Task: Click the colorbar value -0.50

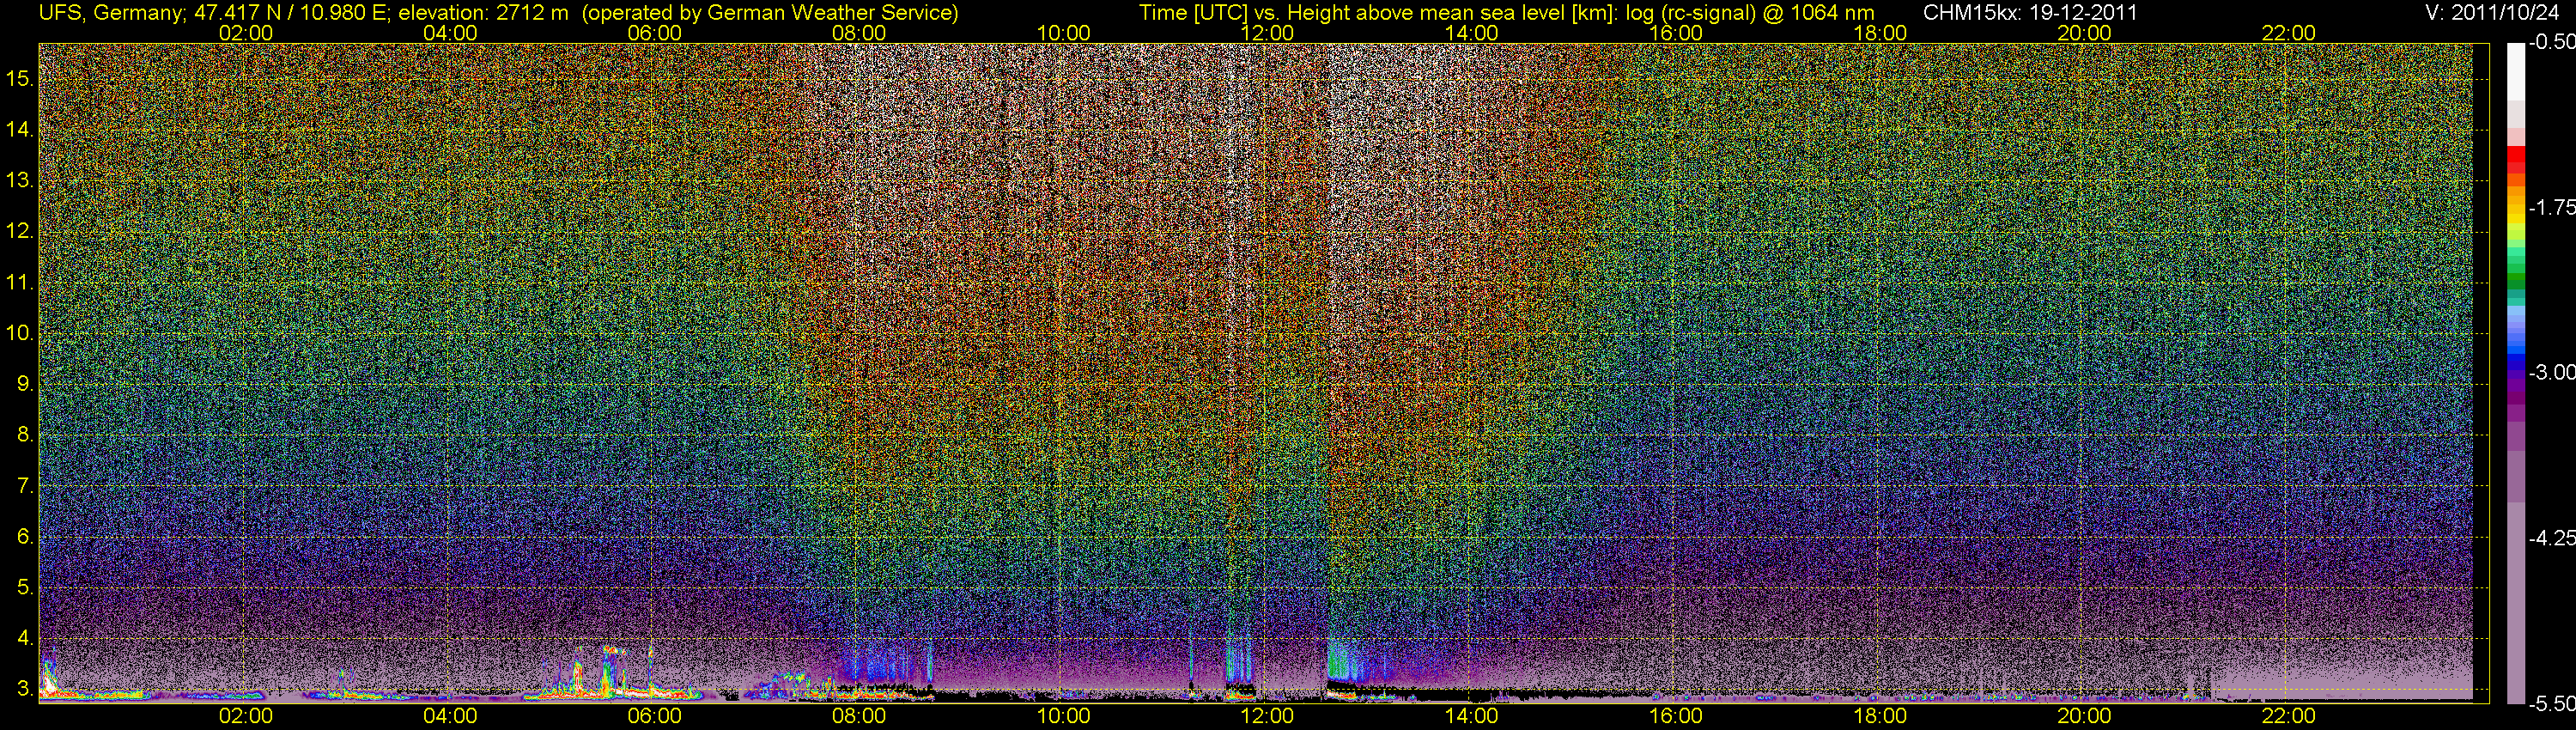Action: (x=2551, y=42)
